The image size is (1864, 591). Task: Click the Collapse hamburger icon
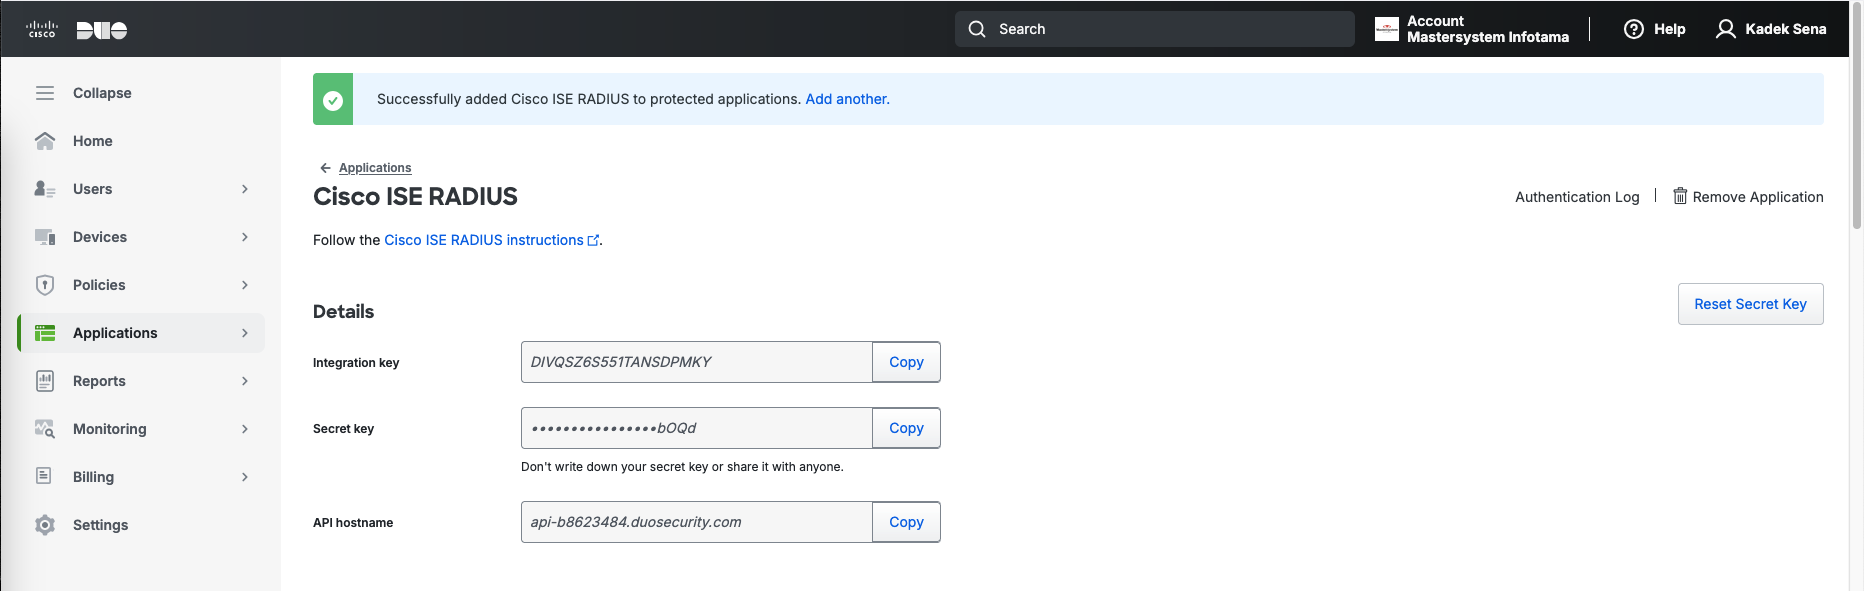[x=45, y=93]
